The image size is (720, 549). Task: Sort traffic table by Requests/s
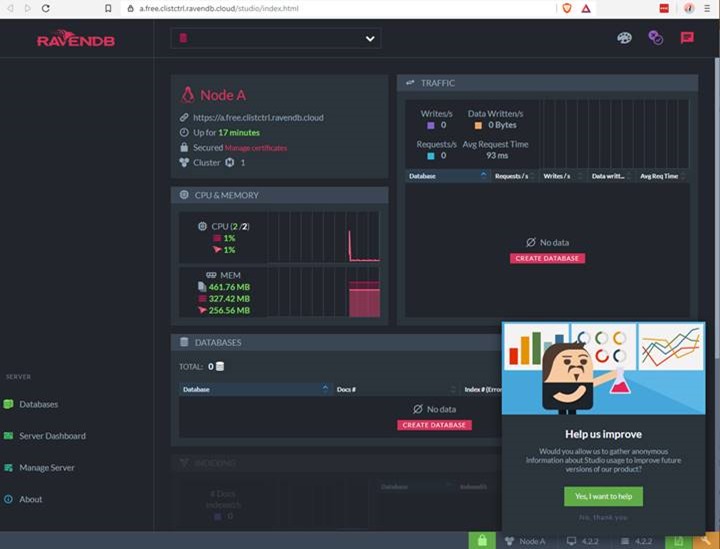pos(515,176)
